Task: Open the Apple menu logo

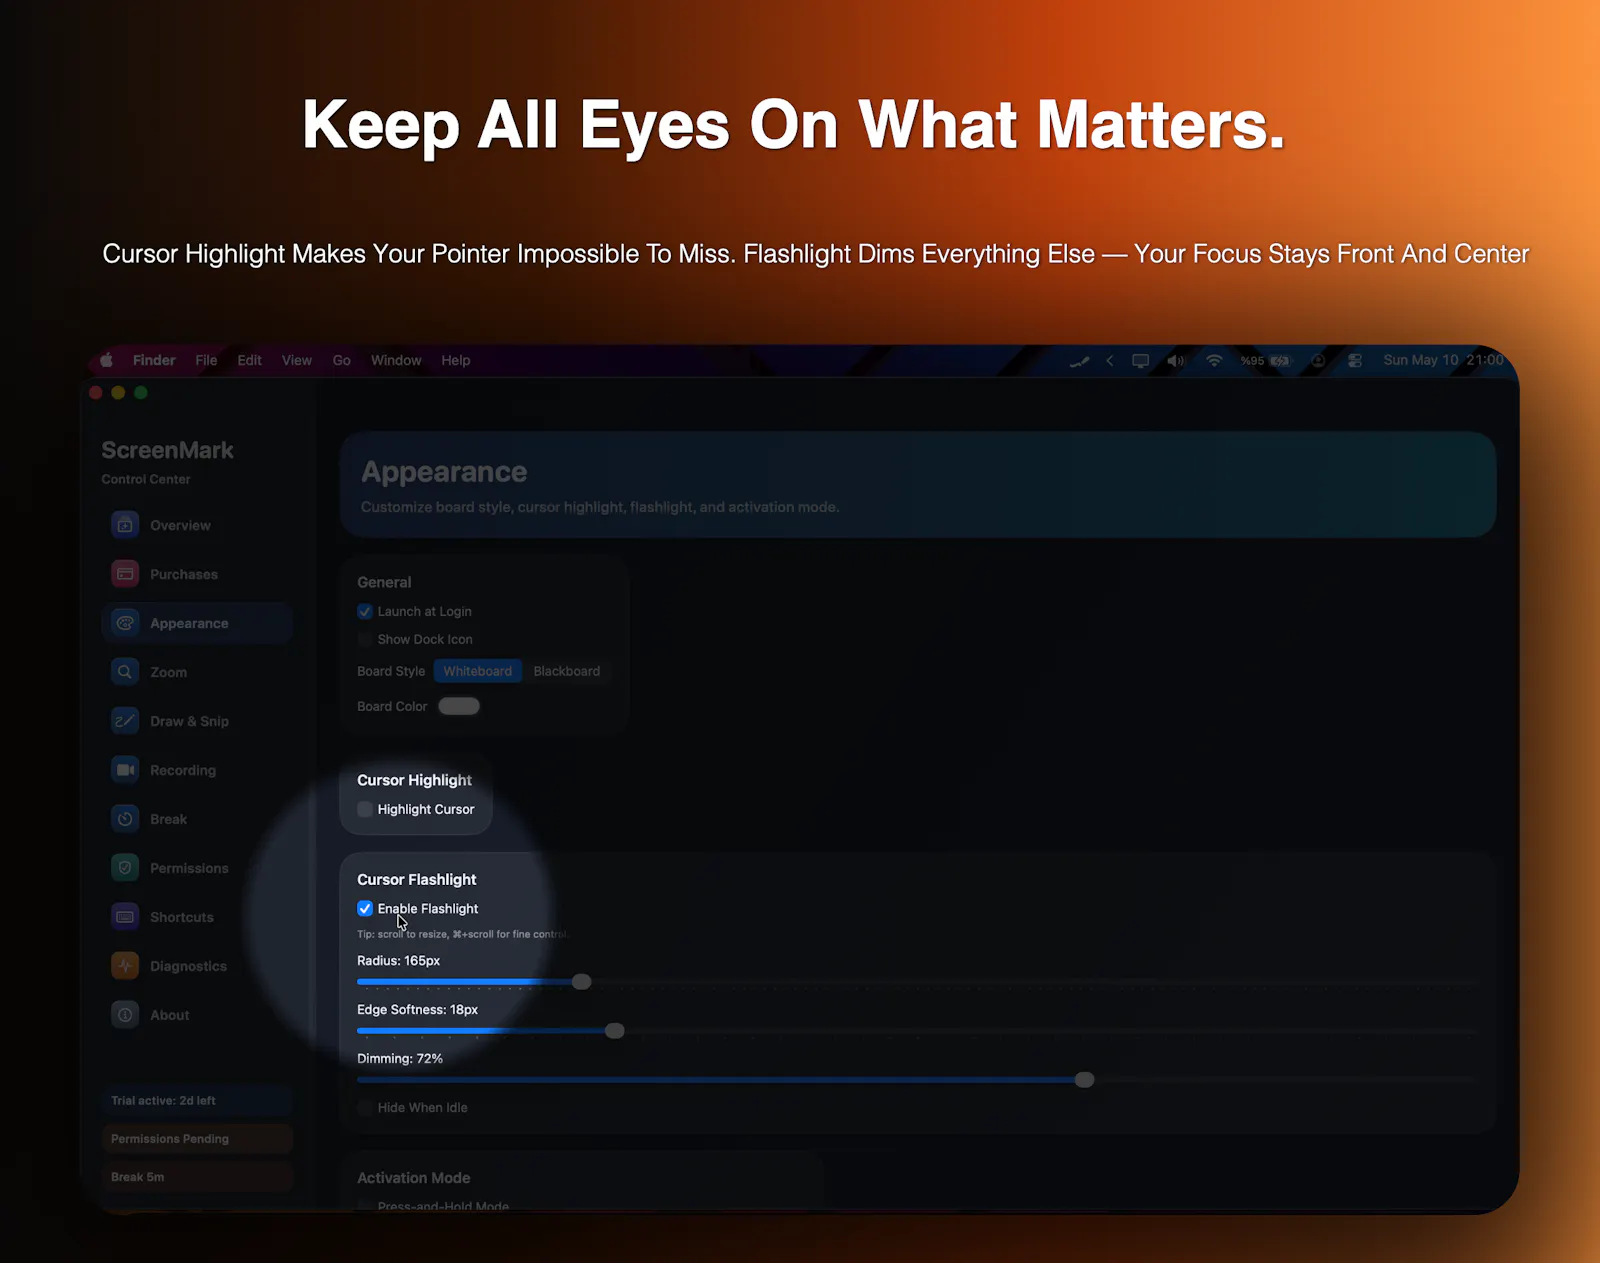Action: [106, 360]
